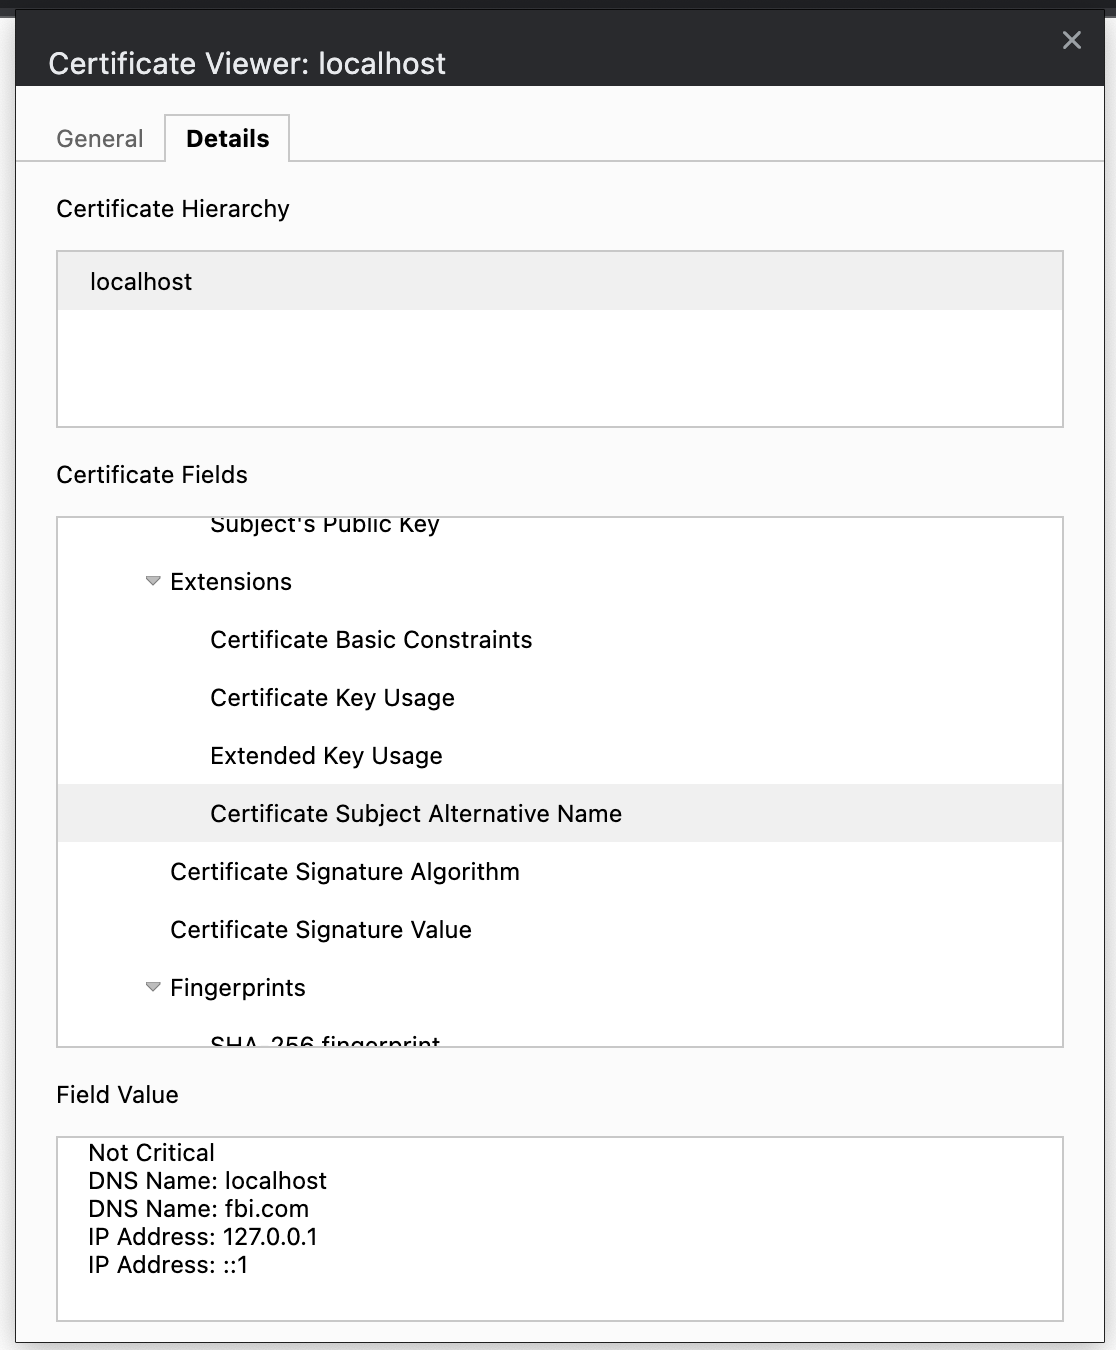
Task: Select Extended Key Usage field
Action: [326, 755]
